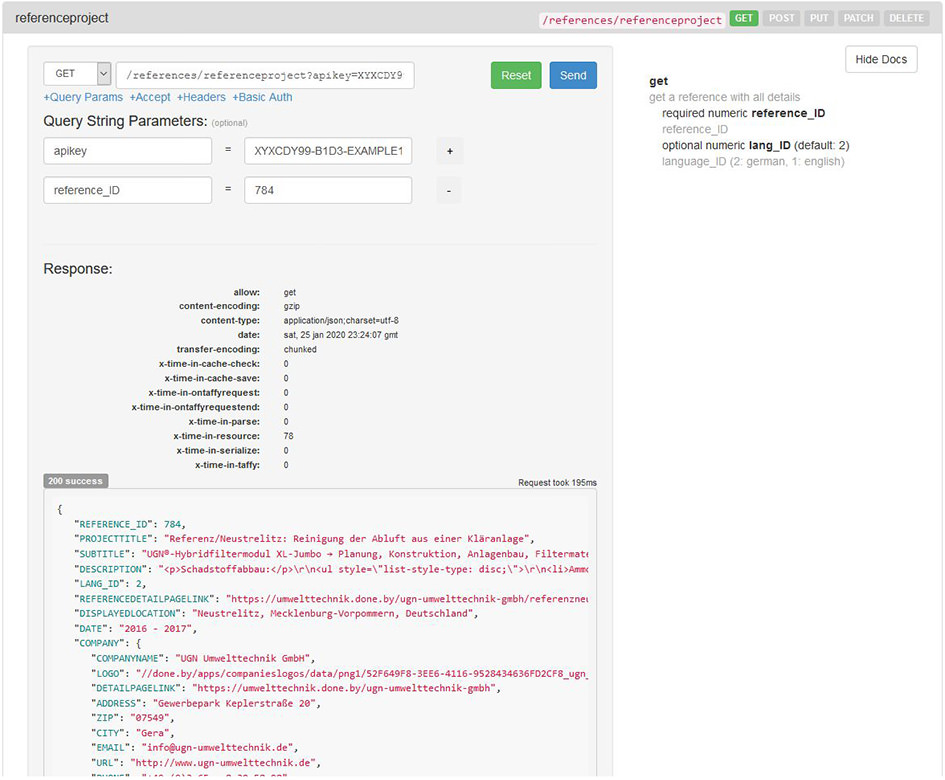Image resolution: width=945 pixels, height=780 pixels.
Task: Select the POST method badge
Action: 781,18
